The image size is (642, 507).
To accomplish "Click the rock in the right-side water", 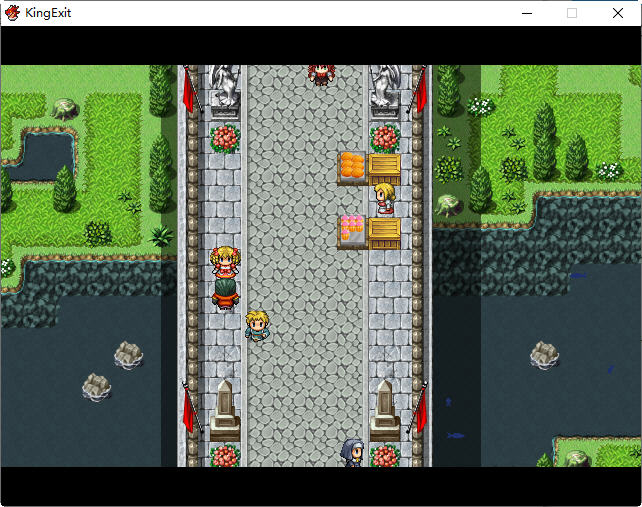I will click(544, 353).
